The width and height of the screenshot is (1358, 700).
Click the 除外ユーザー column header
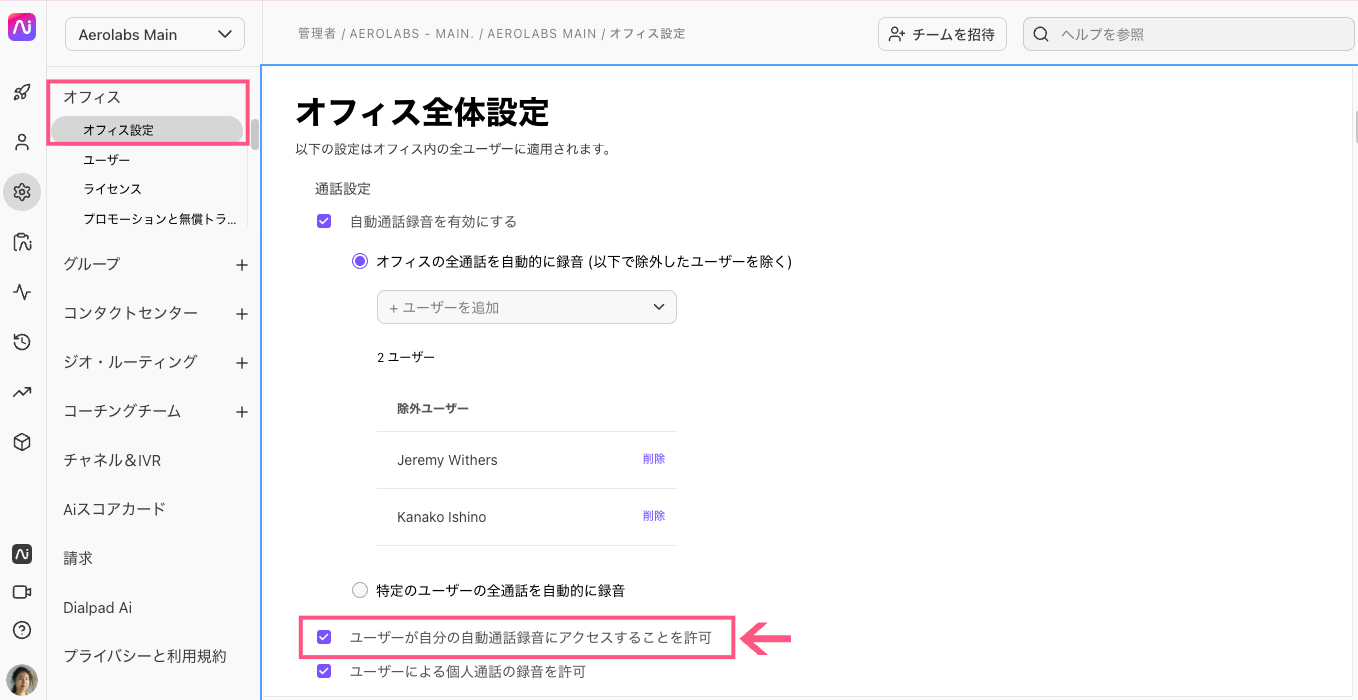click(x=433, y=408)
